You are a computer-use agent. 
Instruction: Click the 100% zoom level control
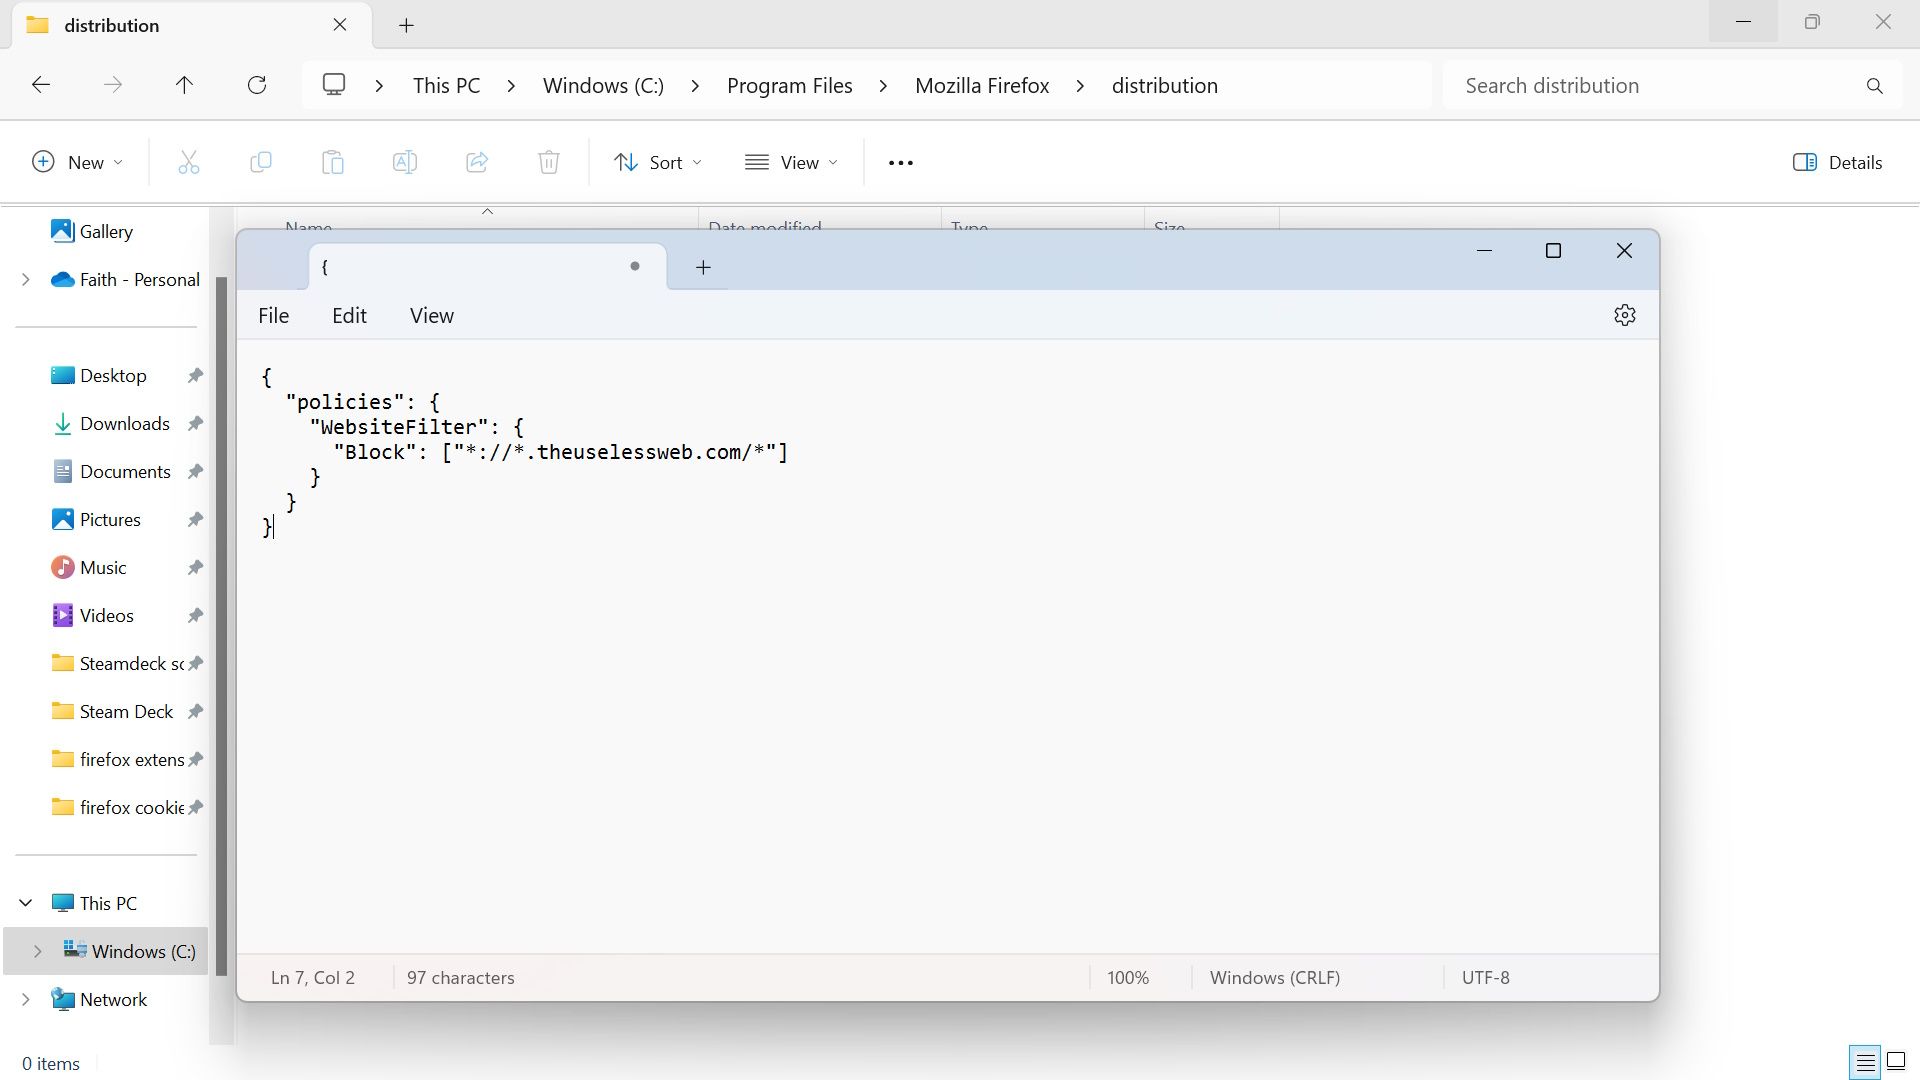[x=1127, y=977]
